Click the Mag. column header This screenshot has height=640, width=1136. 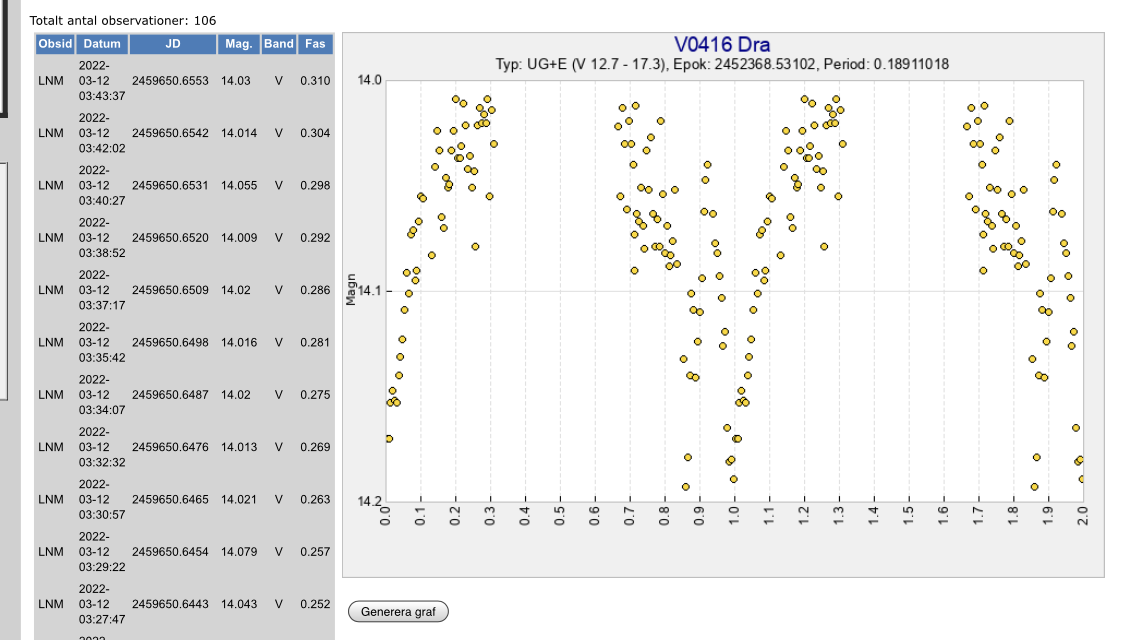238,44
